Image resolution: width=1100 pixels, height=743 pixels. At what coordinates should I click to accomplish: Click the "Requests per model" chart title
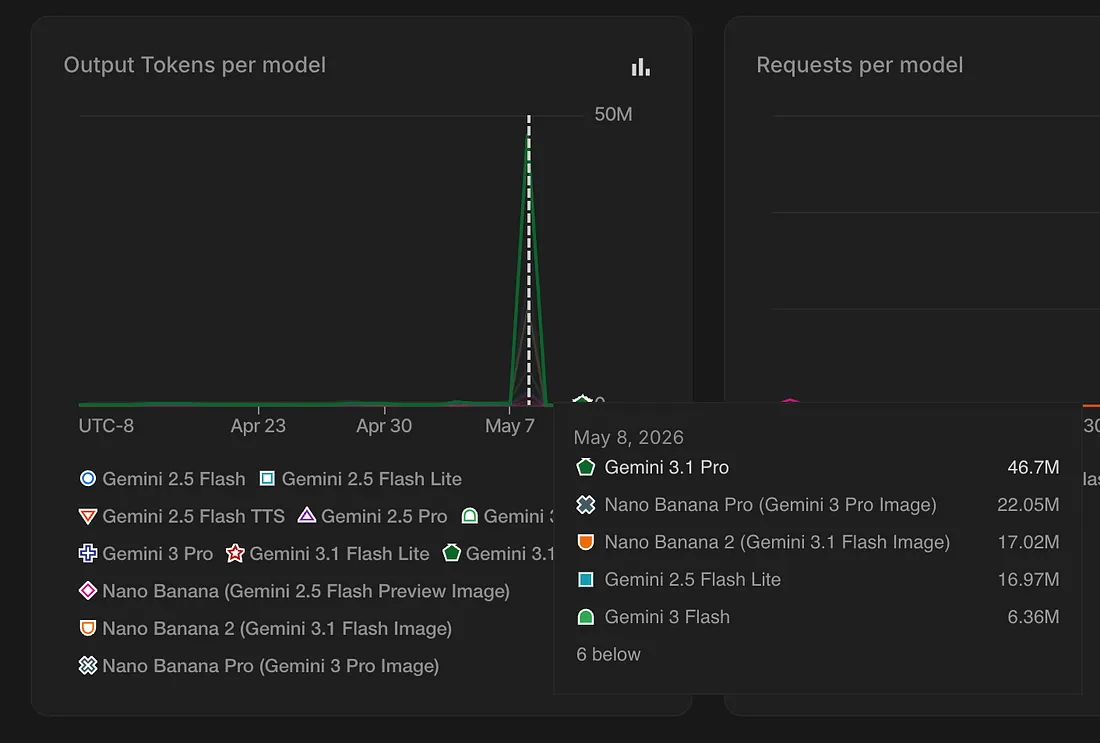pos(859,65)
